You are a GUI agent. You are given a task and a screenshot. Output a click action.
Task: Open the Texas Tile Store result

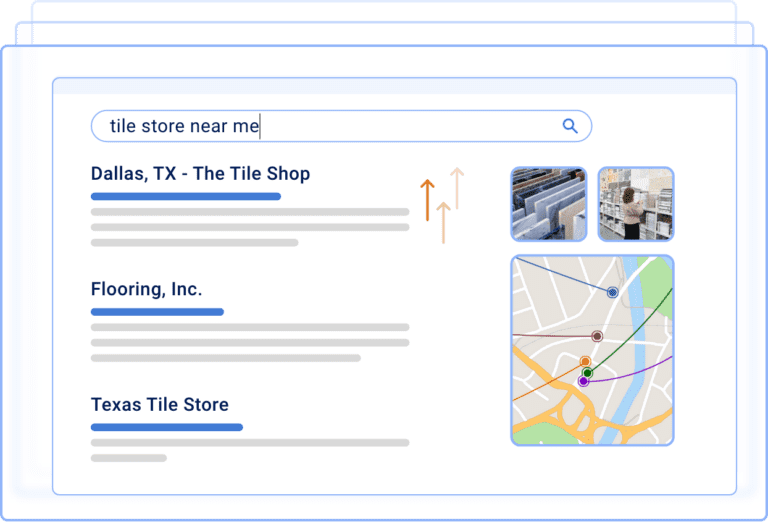159,405
